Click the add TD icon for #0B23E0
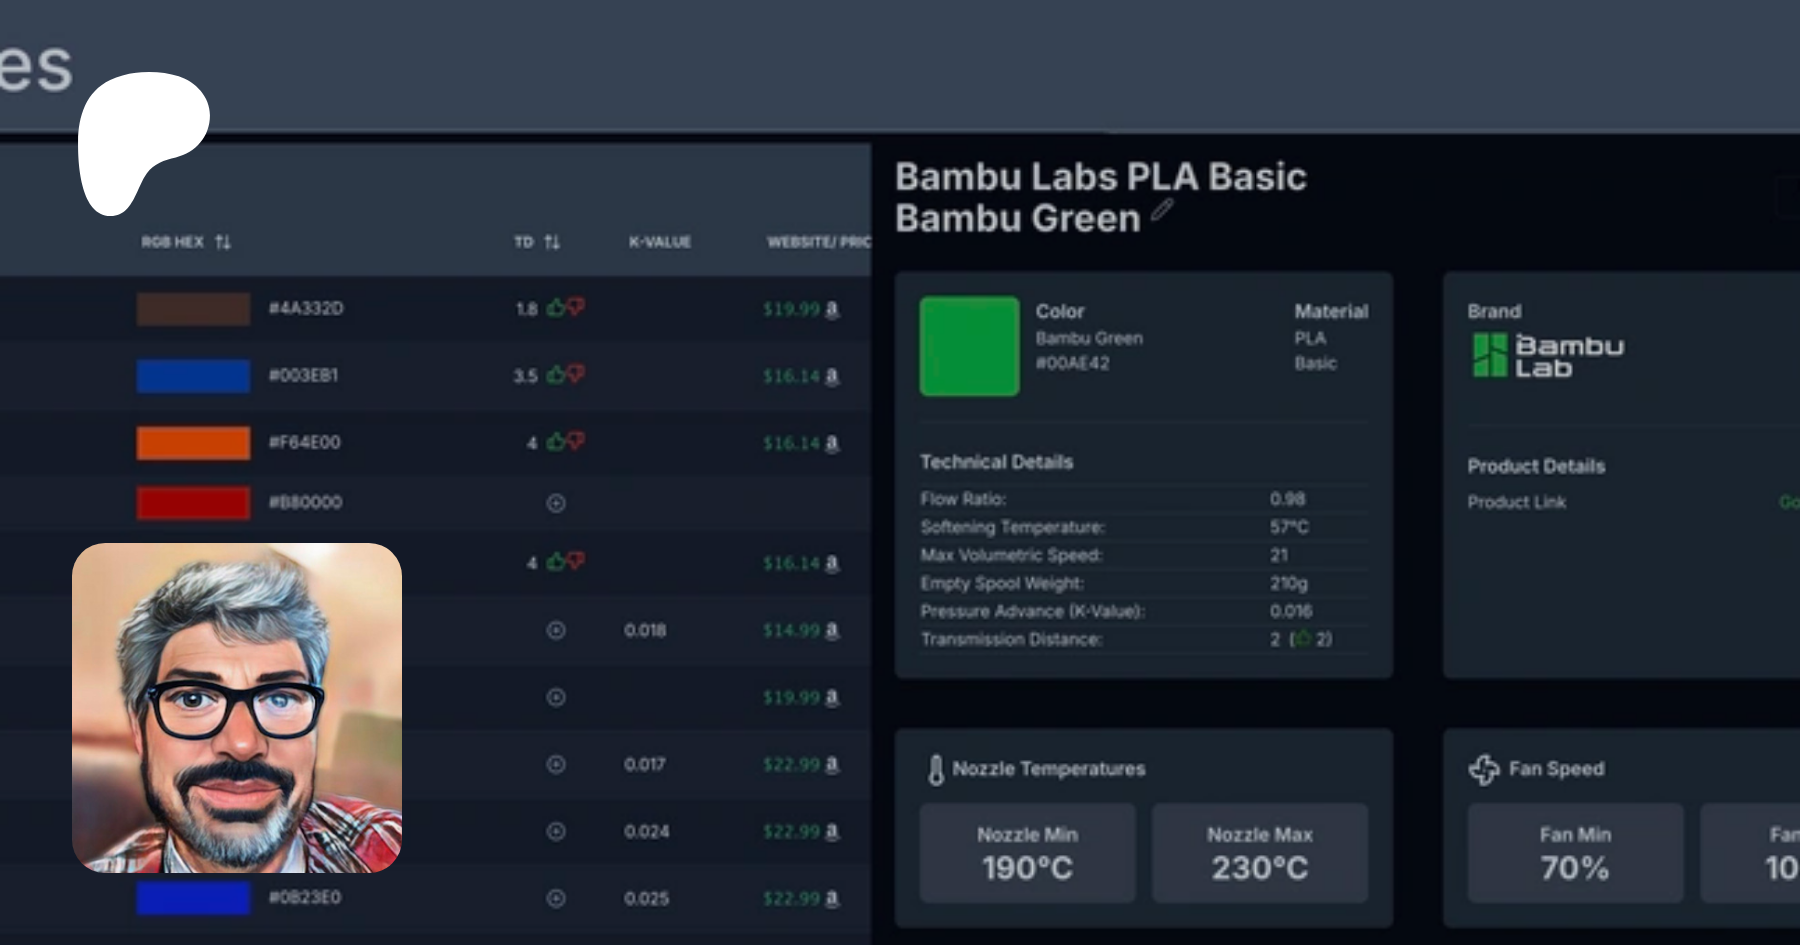Viewport: 1800px width, 945px height. [x=556, y=898]
